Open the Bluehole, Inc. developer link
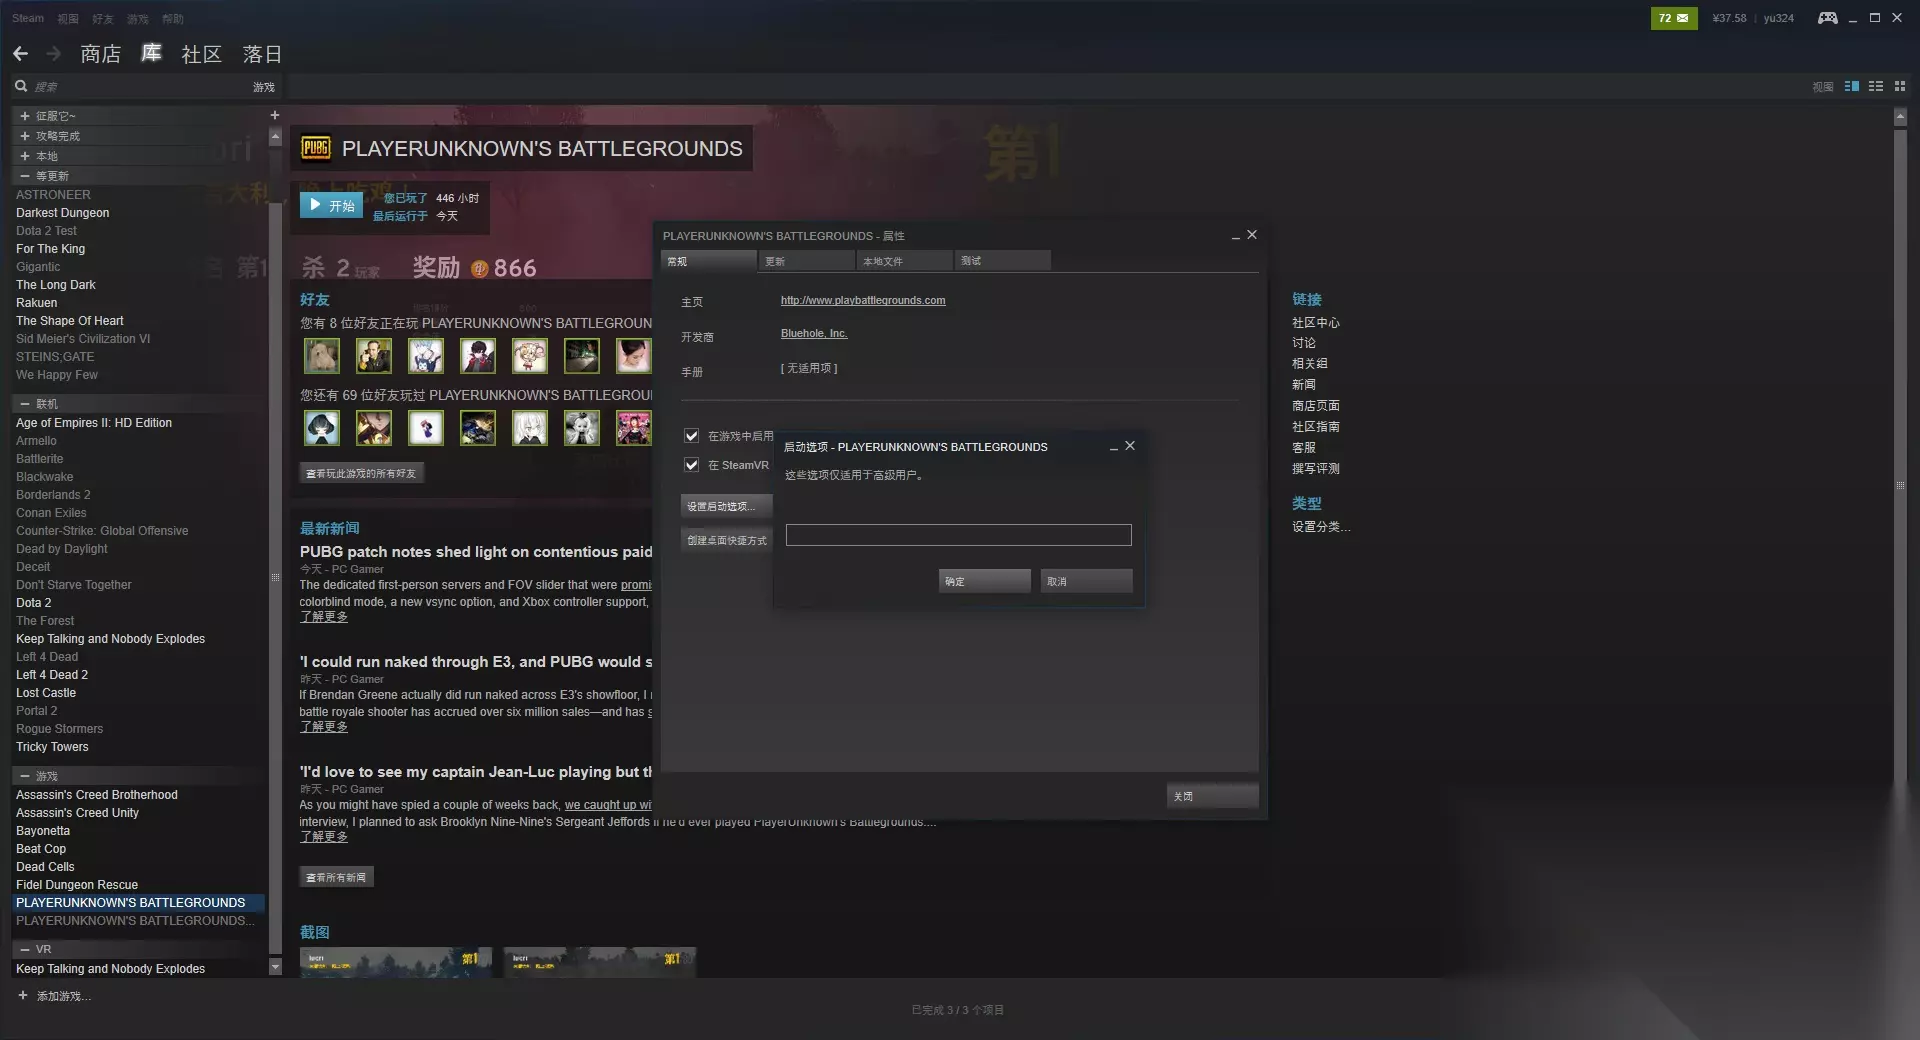Viewport: 1920px width, 1040px height. pos(814,334)
